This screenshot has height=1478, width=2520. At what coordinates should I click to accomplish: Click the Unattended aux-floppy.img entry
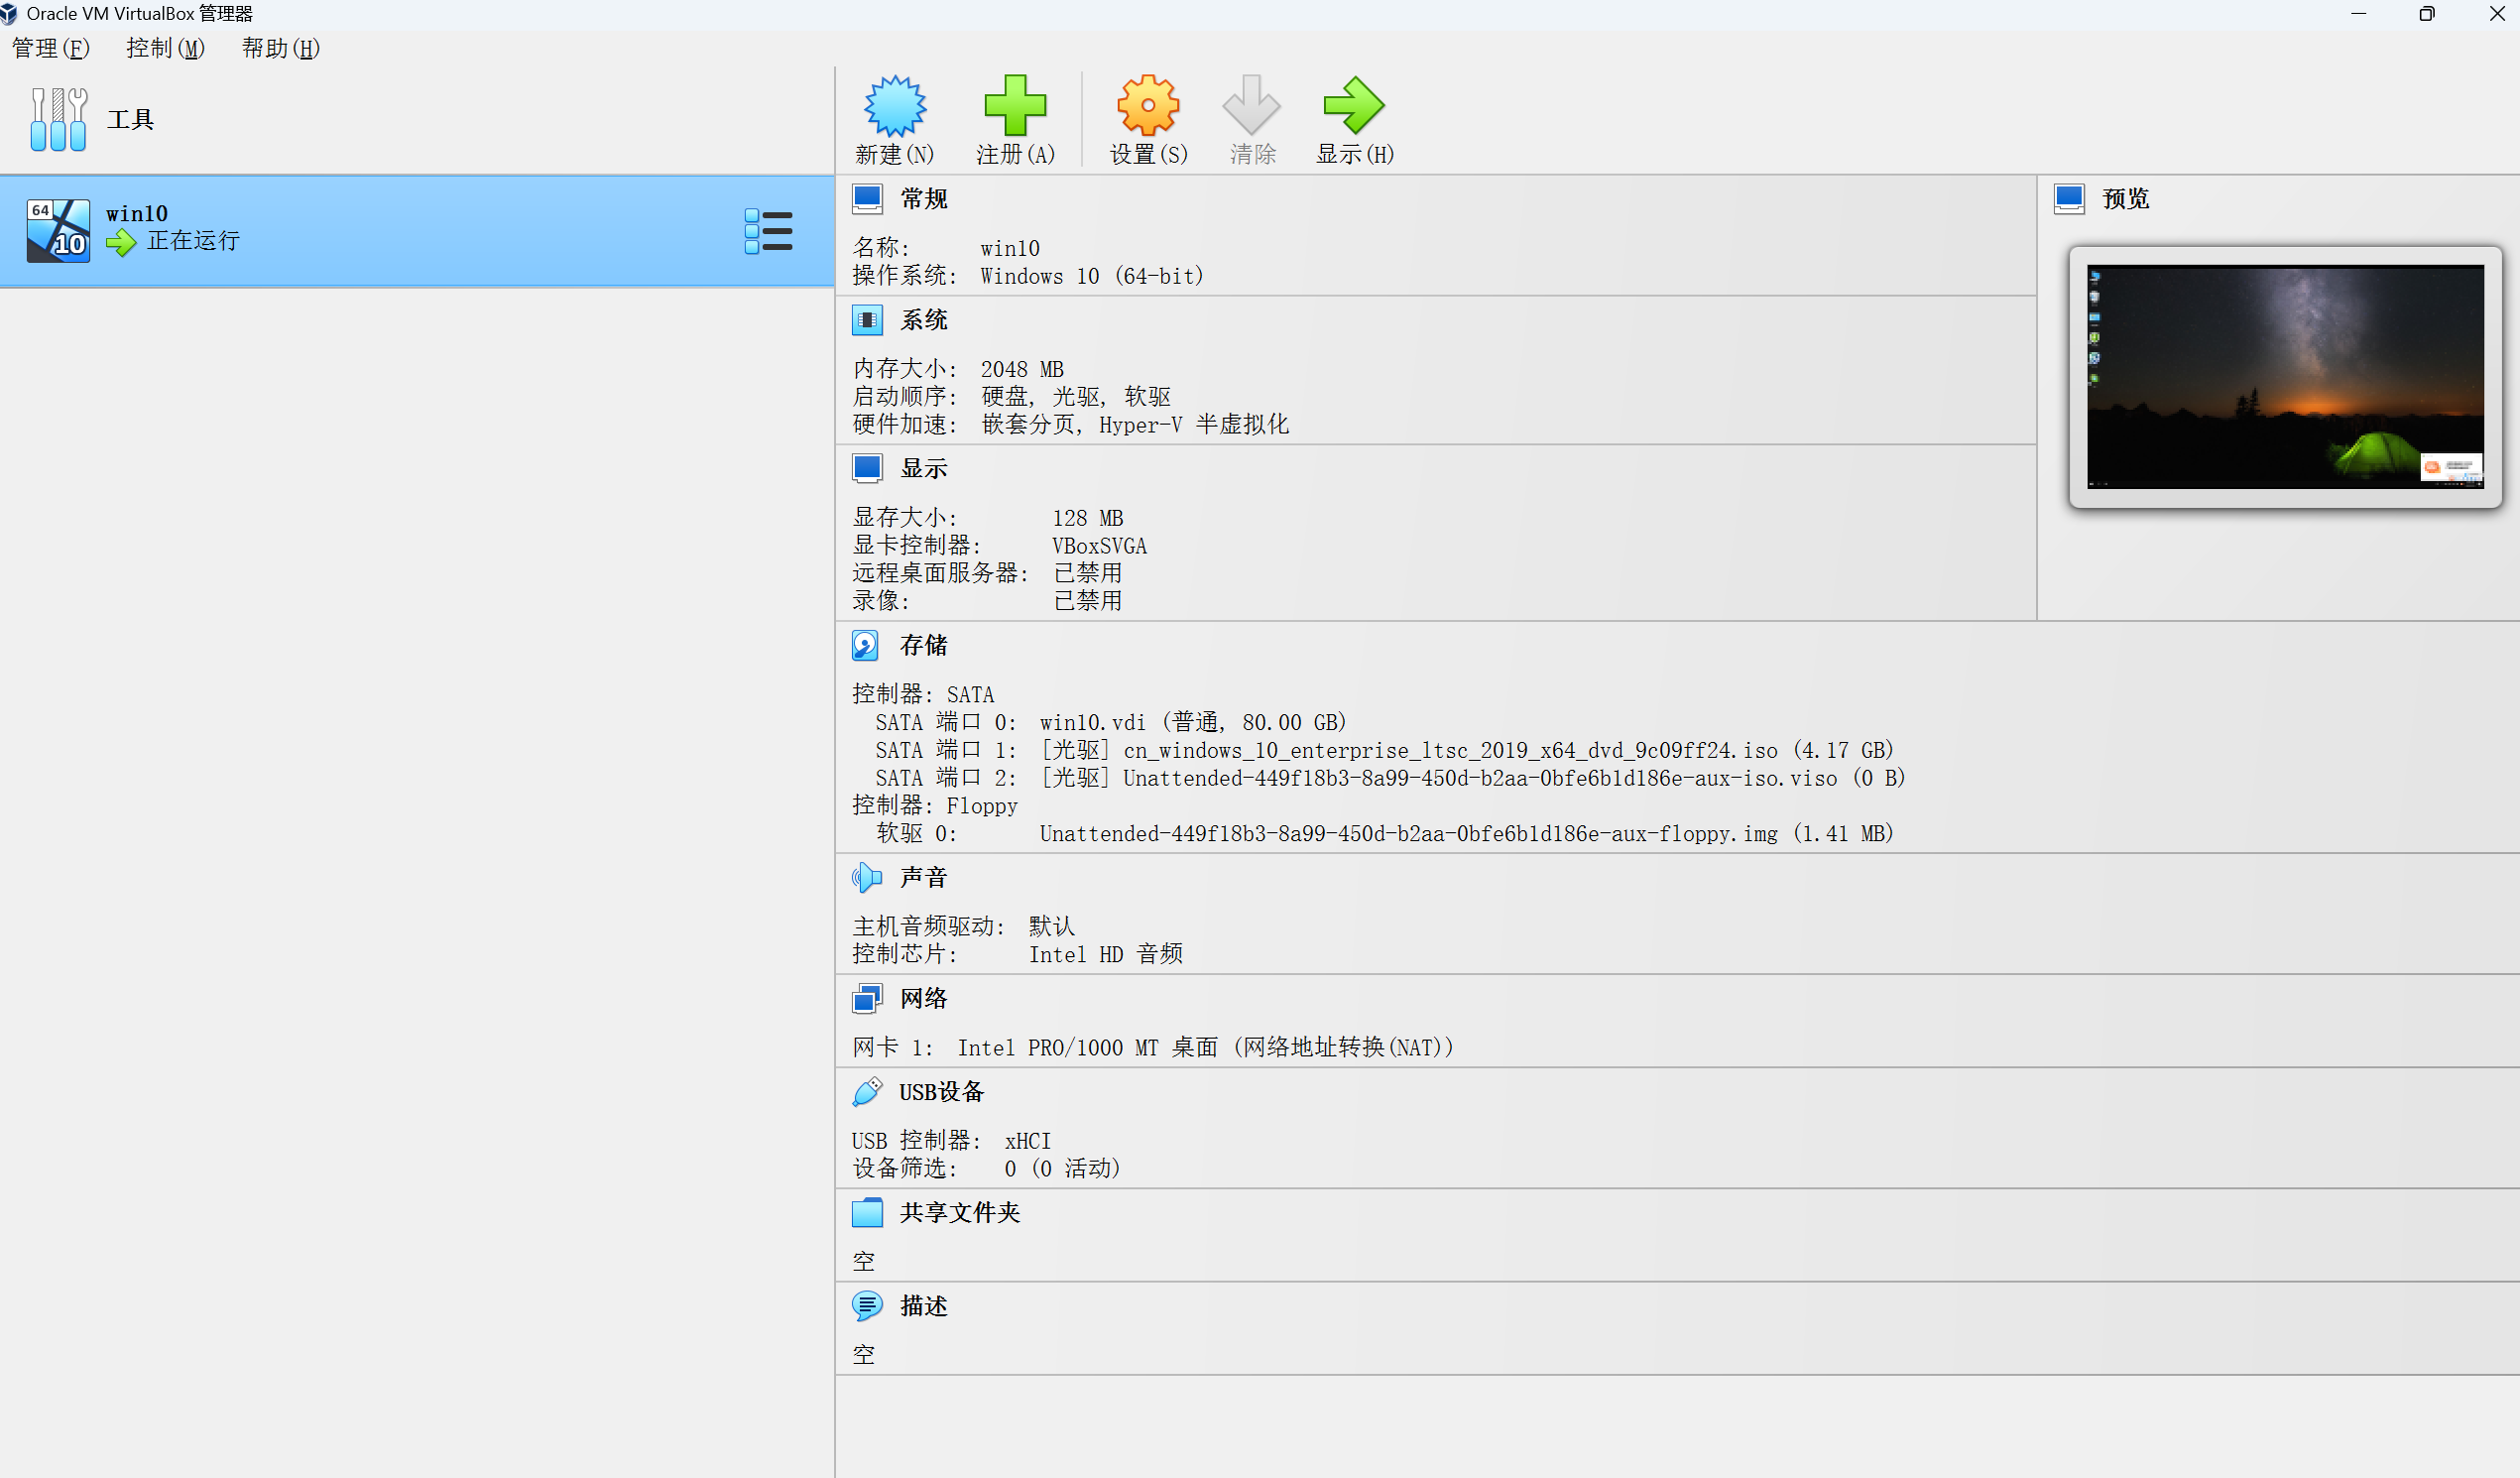point(1466,834)
